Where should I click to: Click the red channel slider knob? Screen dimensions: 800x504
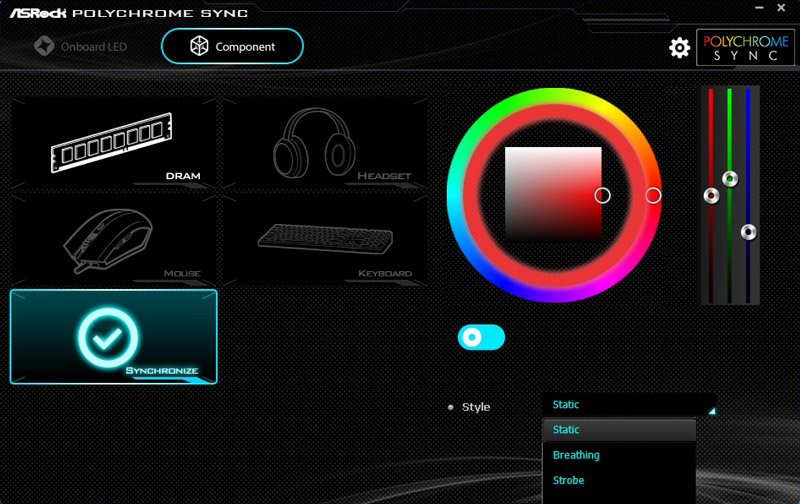click(x=711, y=195)
